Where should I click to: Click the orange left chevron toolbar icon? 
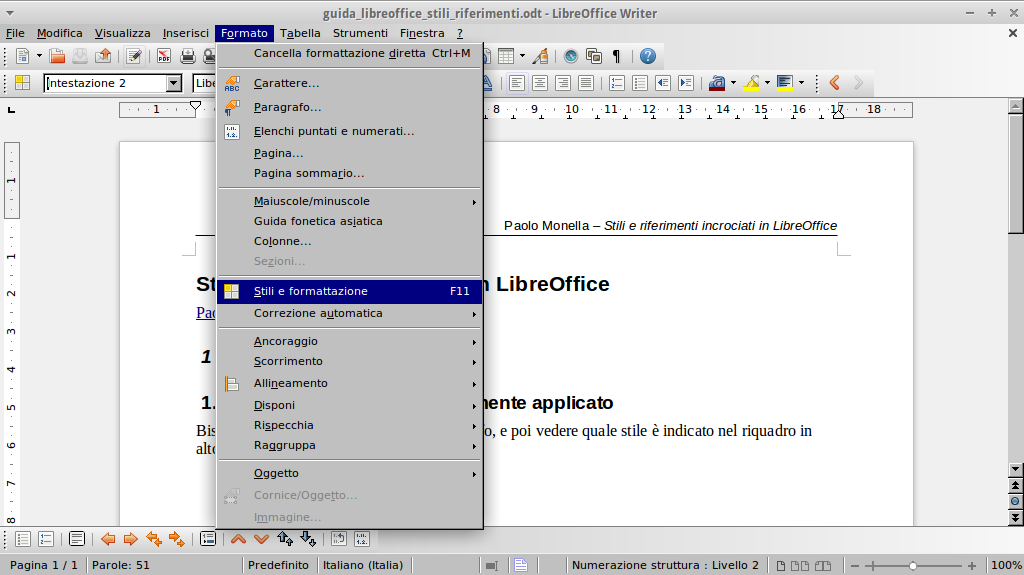(x=835, y=83)
